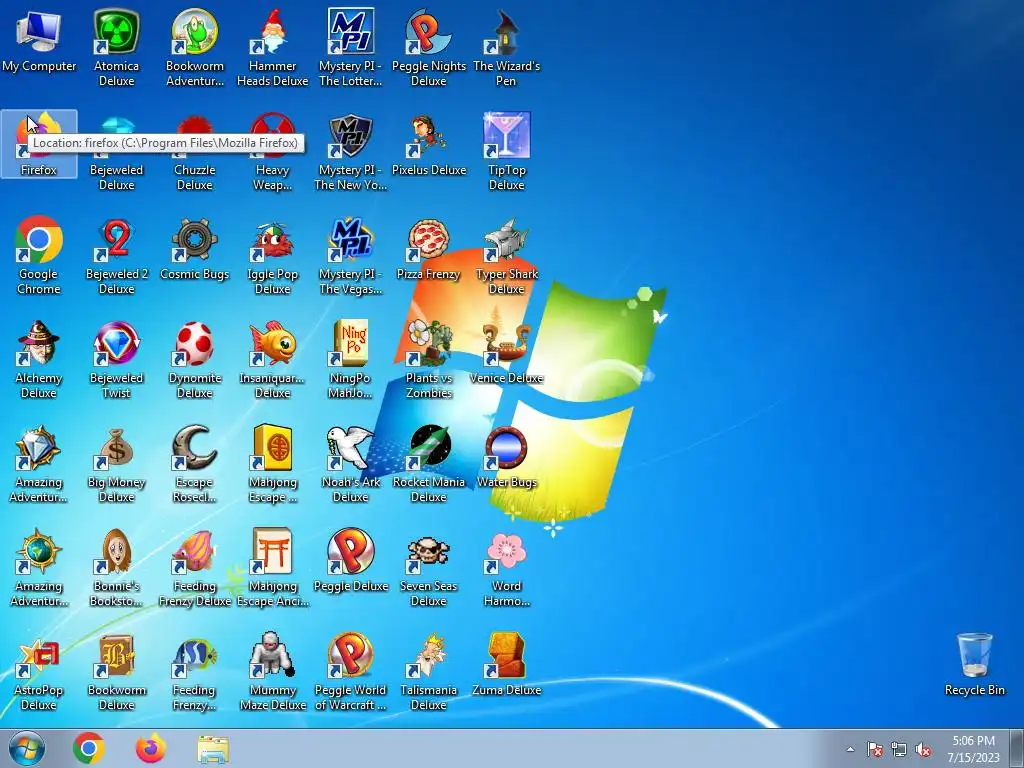The width and height of the screenshot is (1024, 768).
Task: Click the Show desktop strip
Action: [x=1017, y=748]
